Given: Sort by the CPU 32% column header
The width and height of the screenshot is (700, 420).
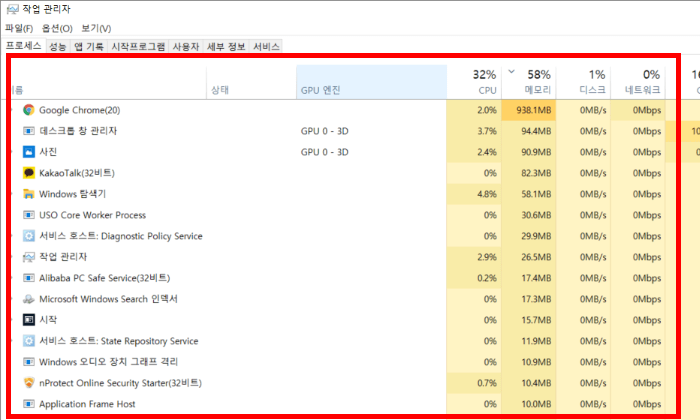Looking at the screenshot, I should click(474, 82).
